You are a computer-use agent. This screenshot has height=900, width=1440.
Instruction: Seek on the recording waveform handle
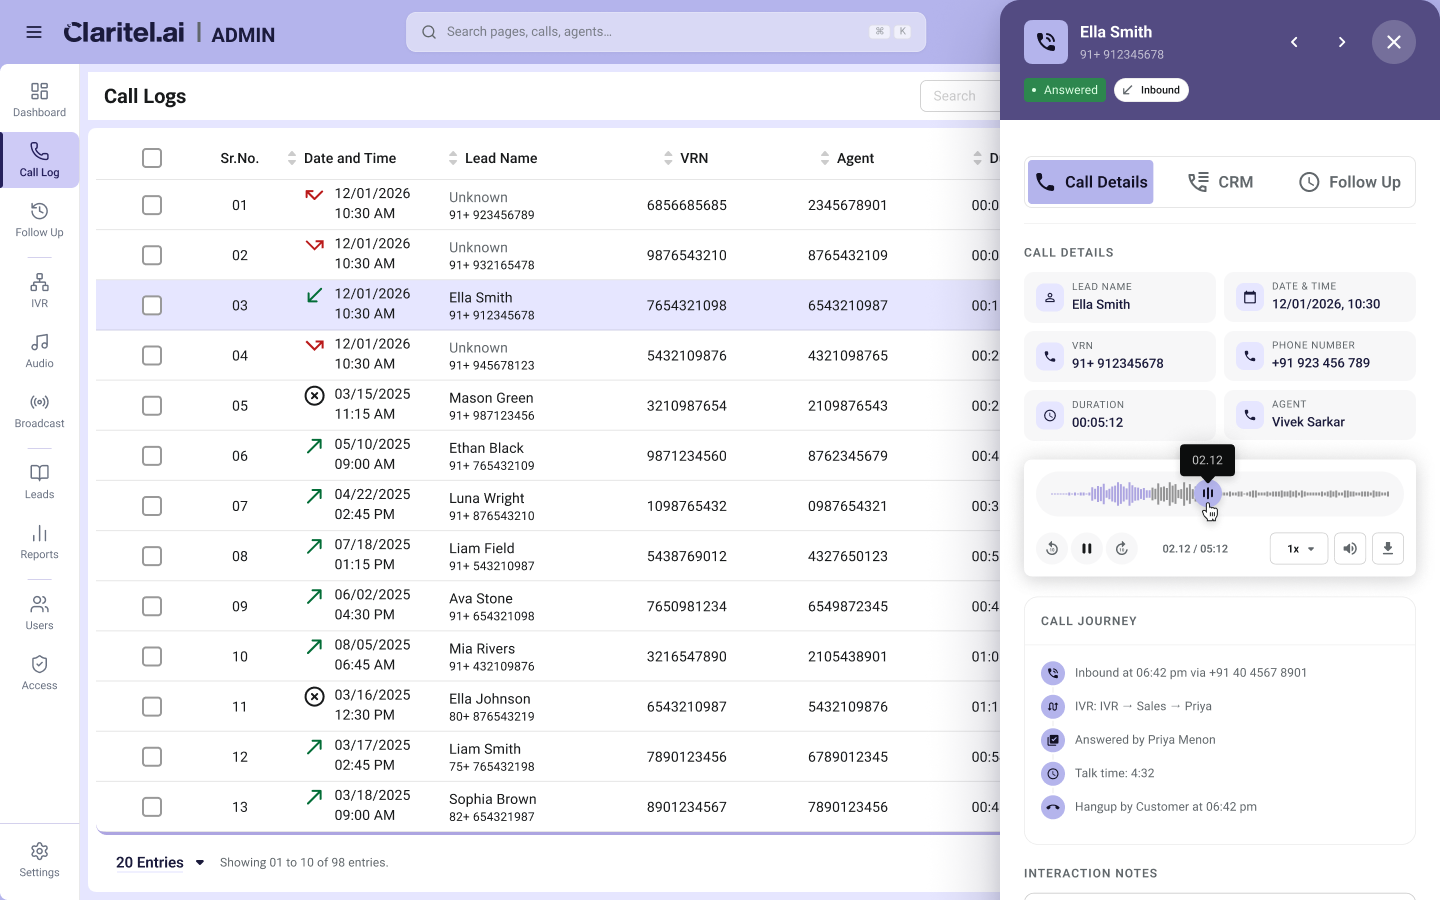1208,493
